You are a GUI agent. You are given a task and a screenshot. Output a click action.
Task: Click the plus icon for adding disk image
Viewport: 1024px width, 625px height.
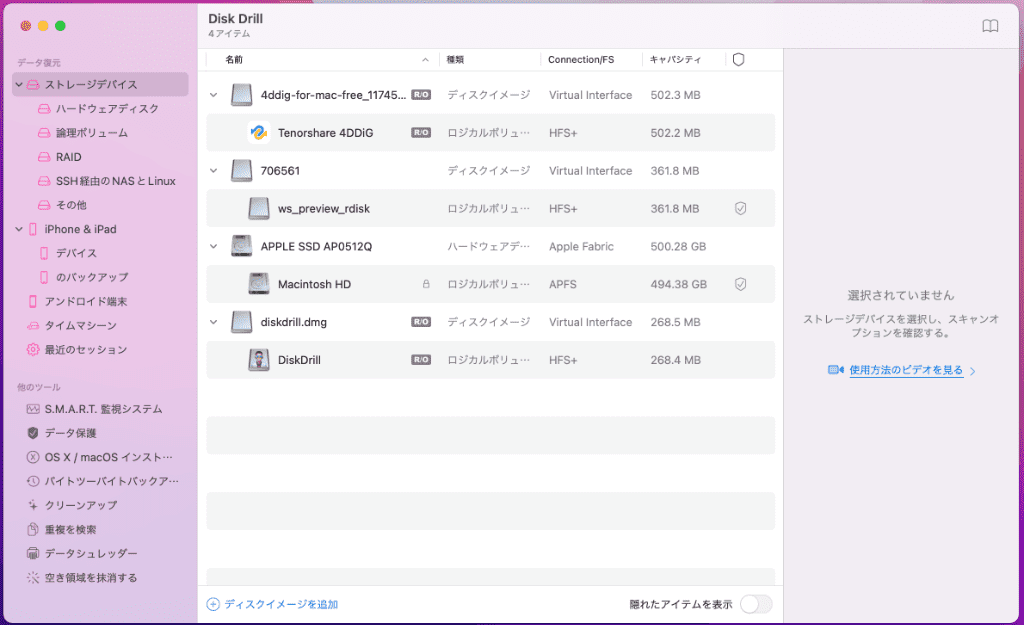tap(213, 604)
